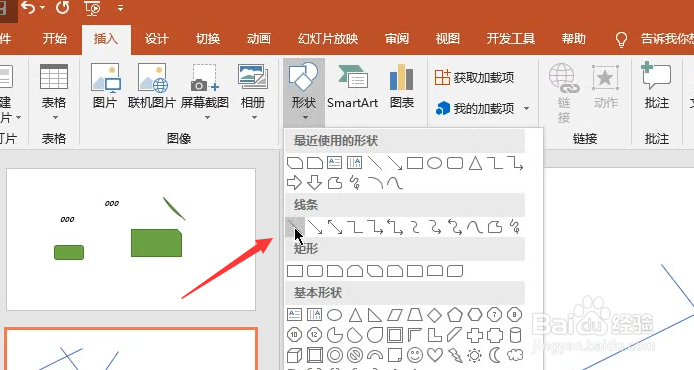Insert the Cross (plus) shape

[x=475, y=335]
